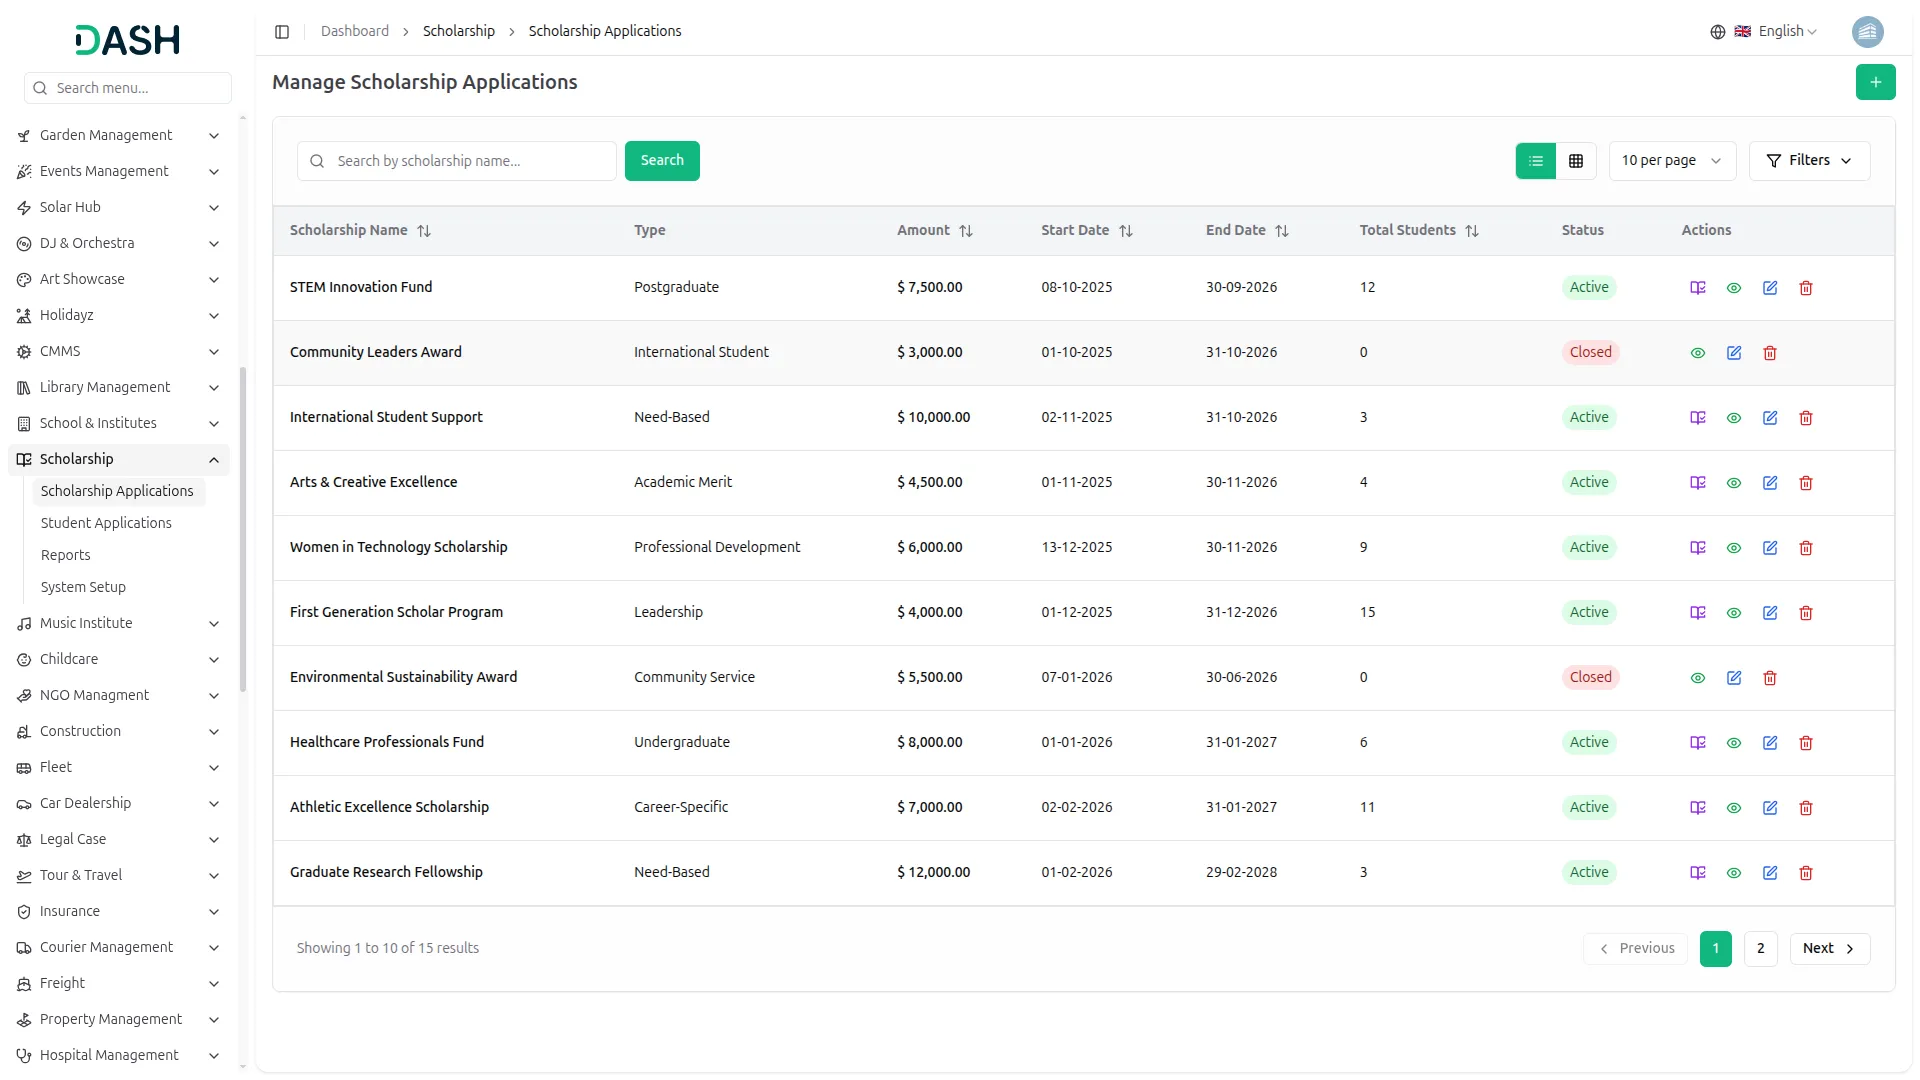
Task: Expand the Filters dropdown
Action: coord(1809,161)
